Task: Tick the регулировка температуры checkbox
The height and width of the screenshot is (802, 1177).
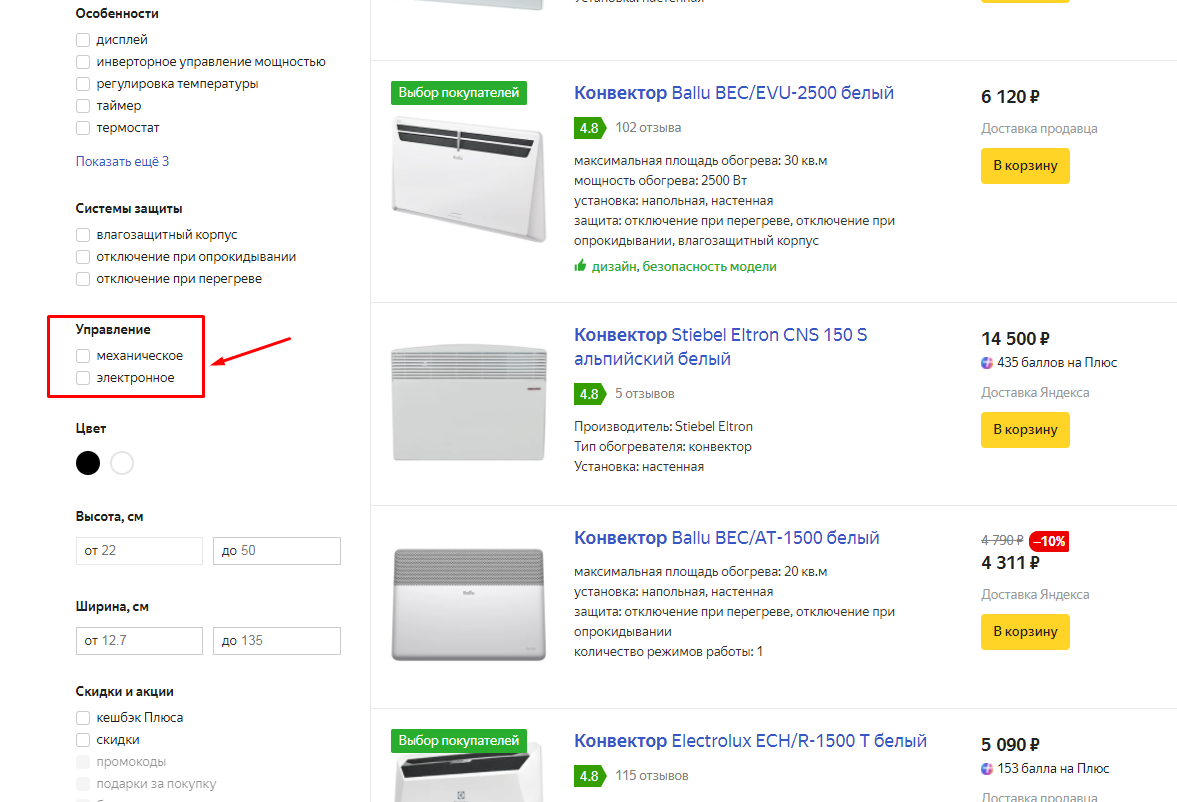Action: click(83, 83)
